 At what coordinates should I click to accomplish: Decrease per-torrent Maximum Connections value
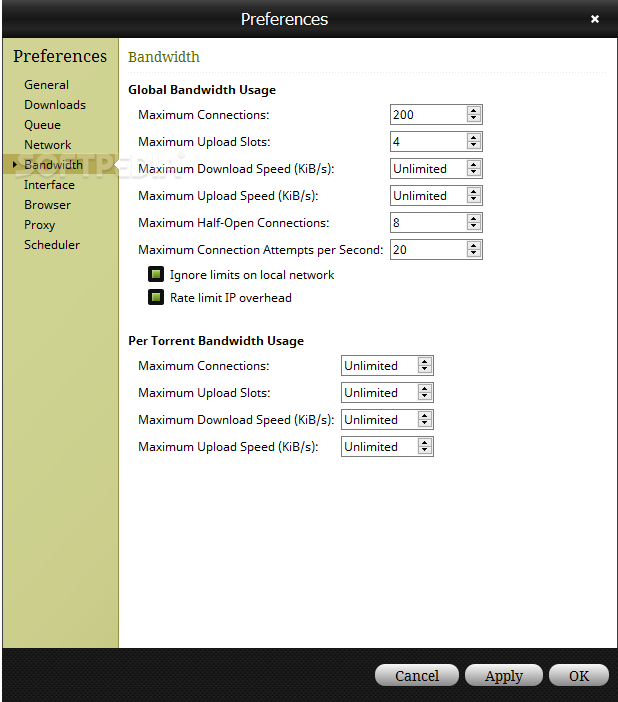point(425,369)
